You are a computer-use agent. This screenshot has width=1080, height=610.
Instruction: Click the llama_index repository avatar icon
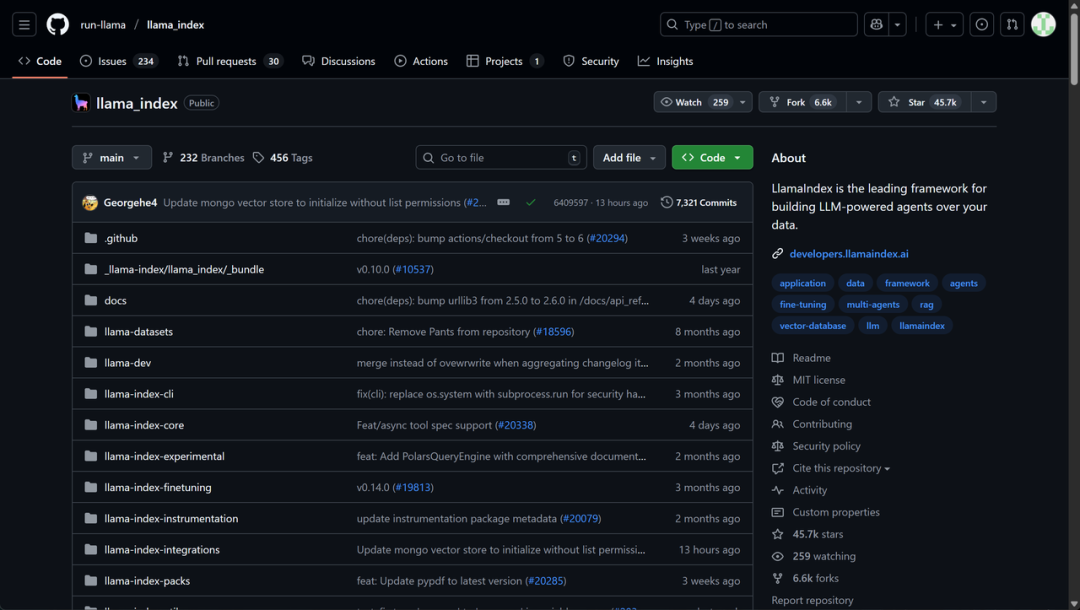(x=81, y=103)
